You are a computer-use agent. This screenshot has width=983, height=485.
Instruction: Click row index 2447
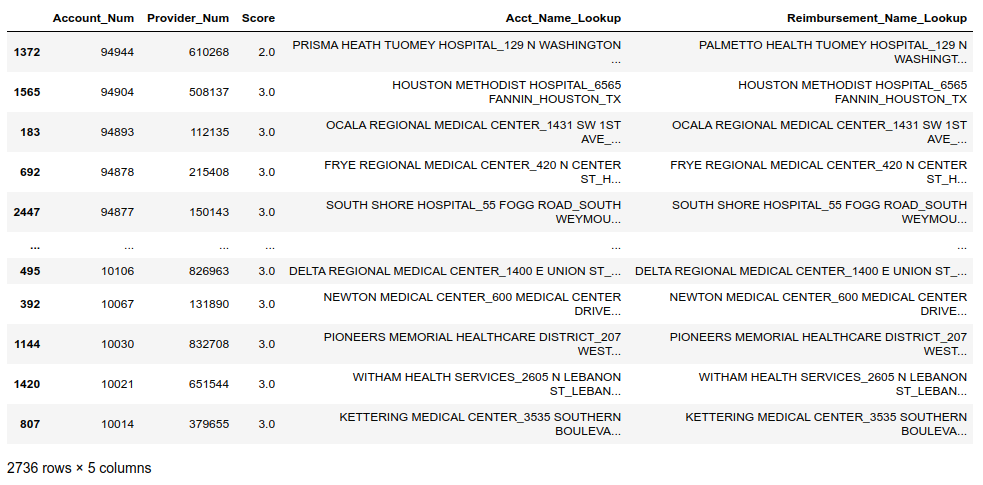26,212
